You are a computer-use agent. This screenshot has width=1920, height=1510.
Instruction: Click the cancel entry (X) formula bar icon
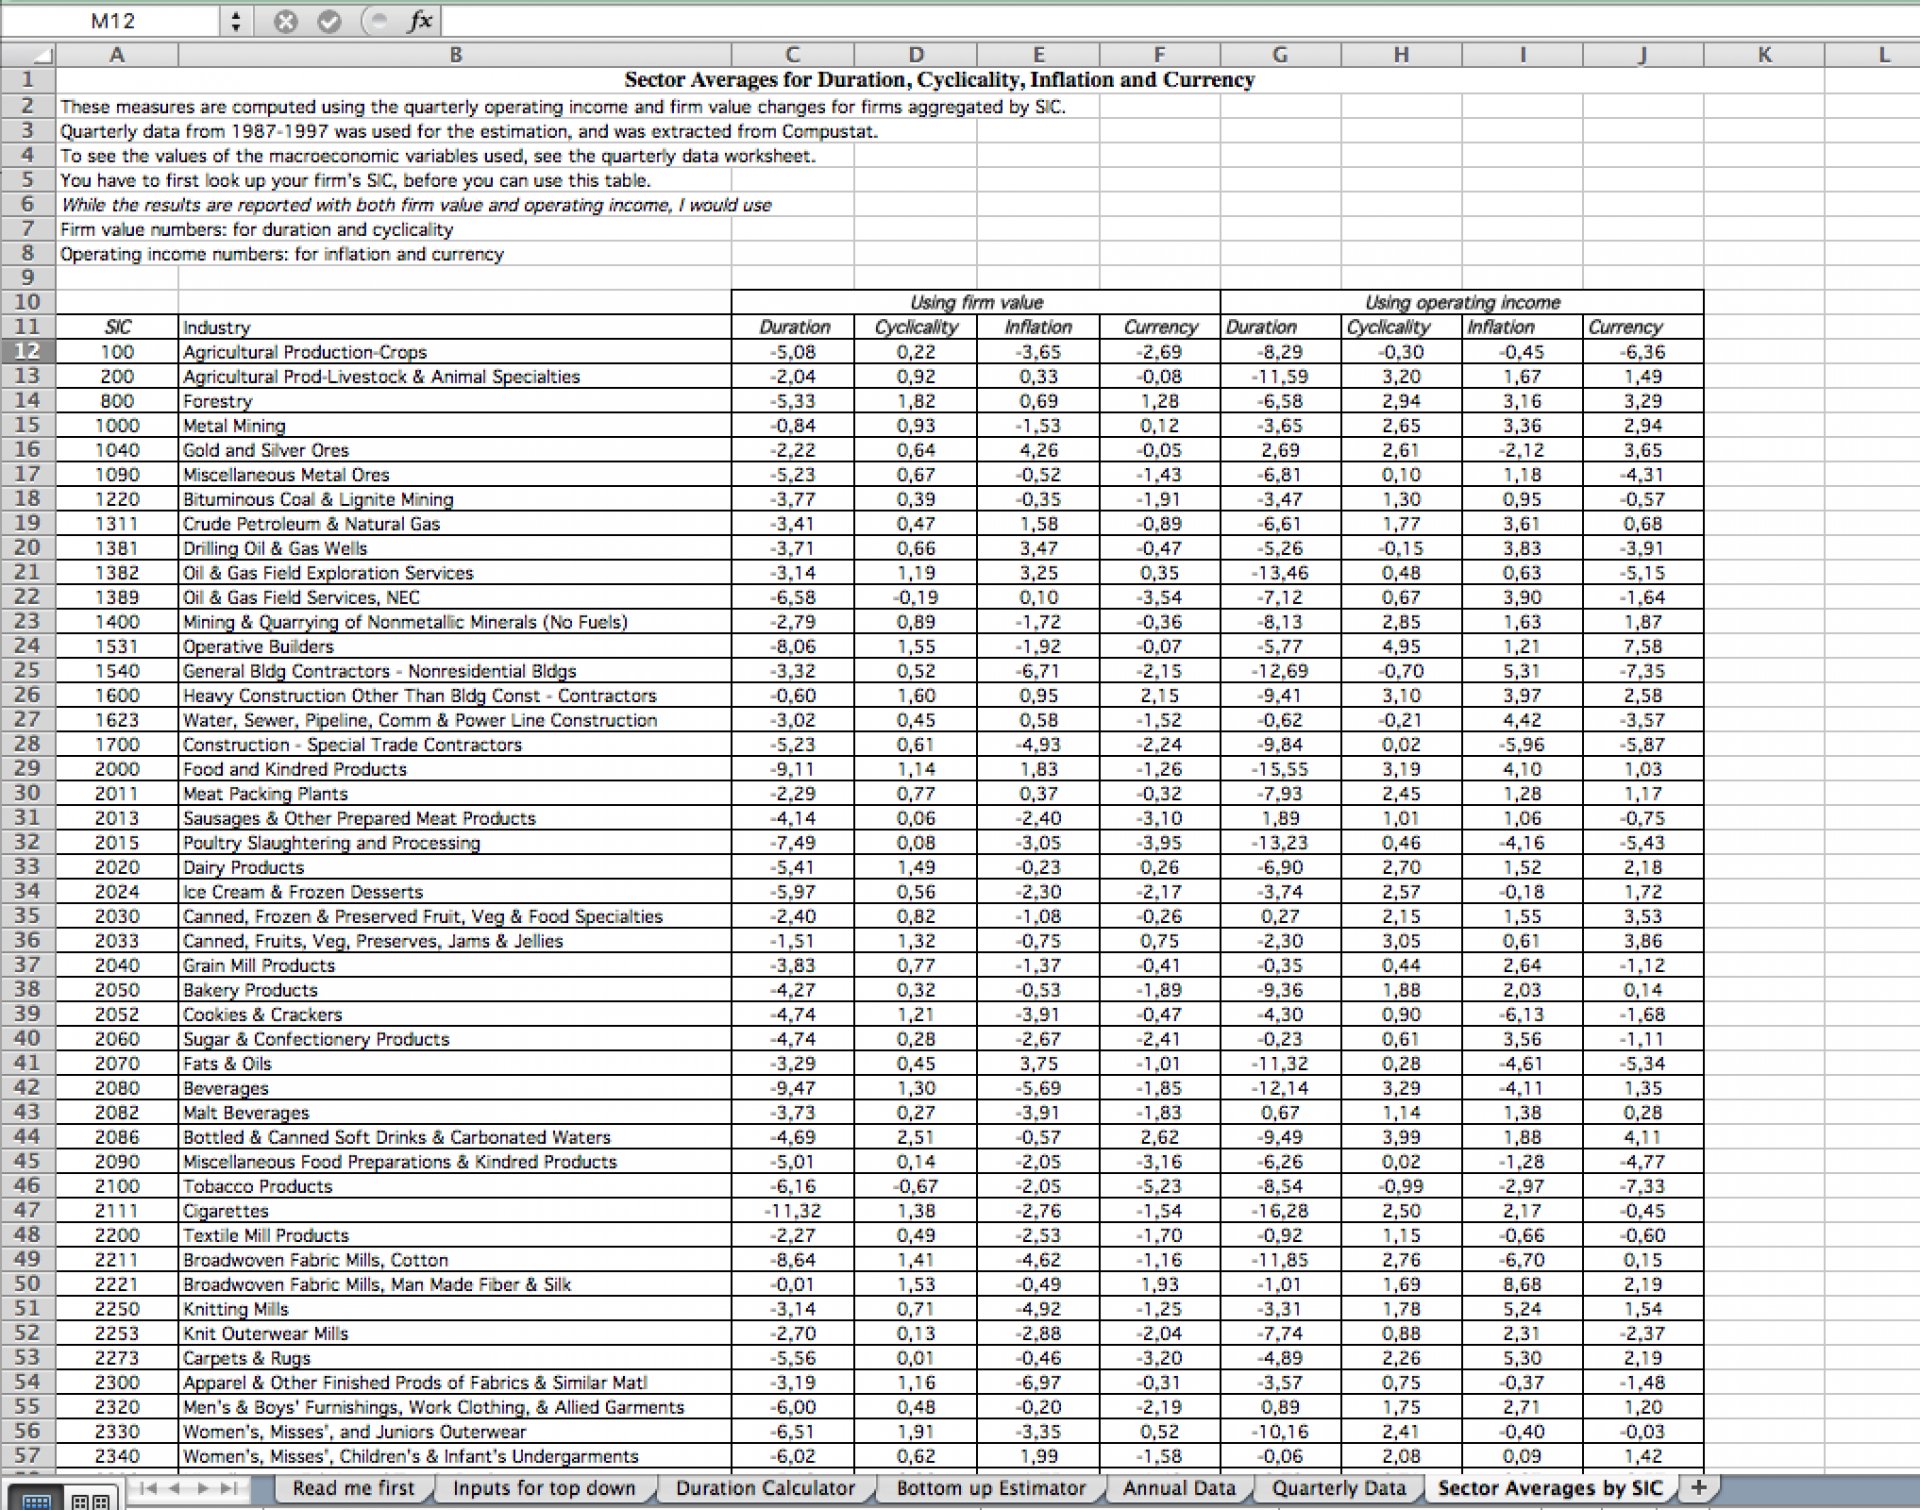coord(286,21)
